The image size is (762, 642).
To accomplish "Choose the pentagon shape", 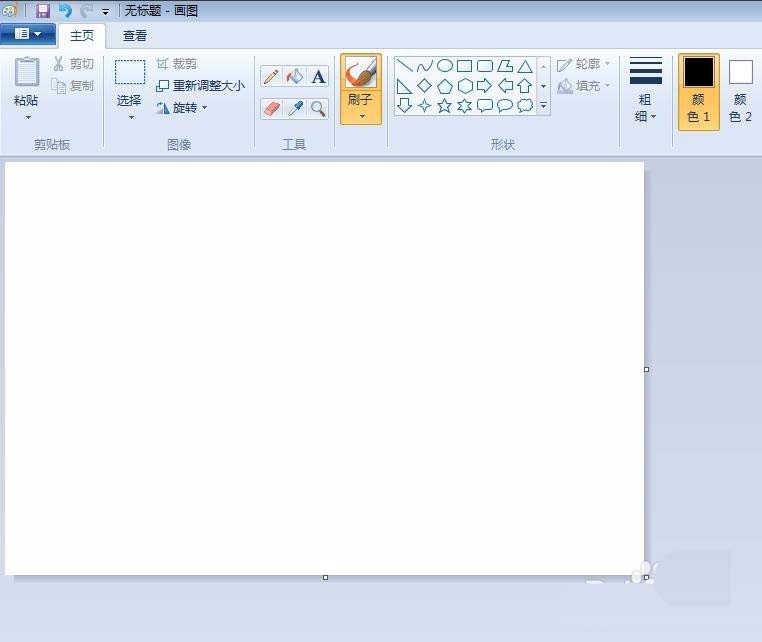I will (445, 86).
